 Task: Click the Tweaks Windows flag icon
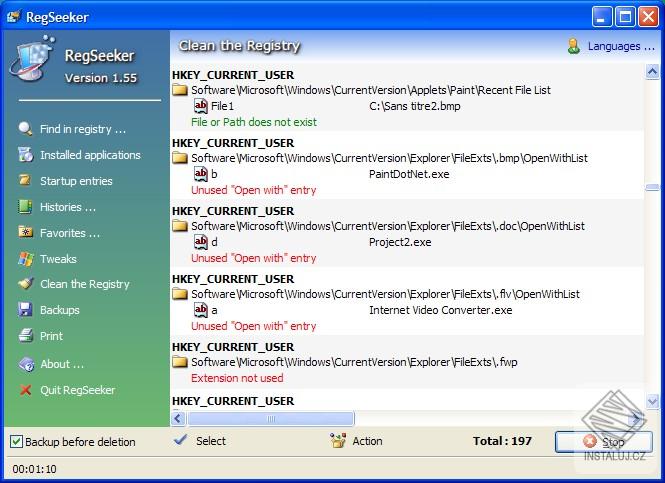point(25,259)
